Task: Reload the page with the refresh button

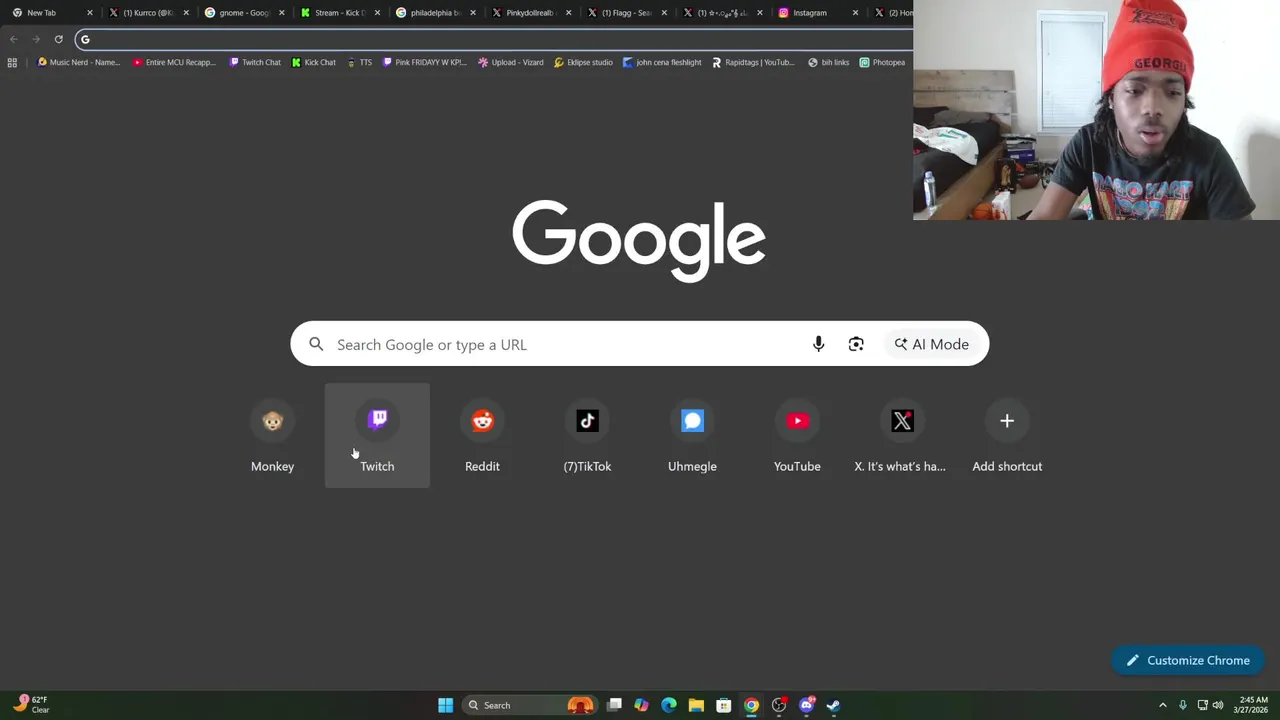Action: (58, 39)
